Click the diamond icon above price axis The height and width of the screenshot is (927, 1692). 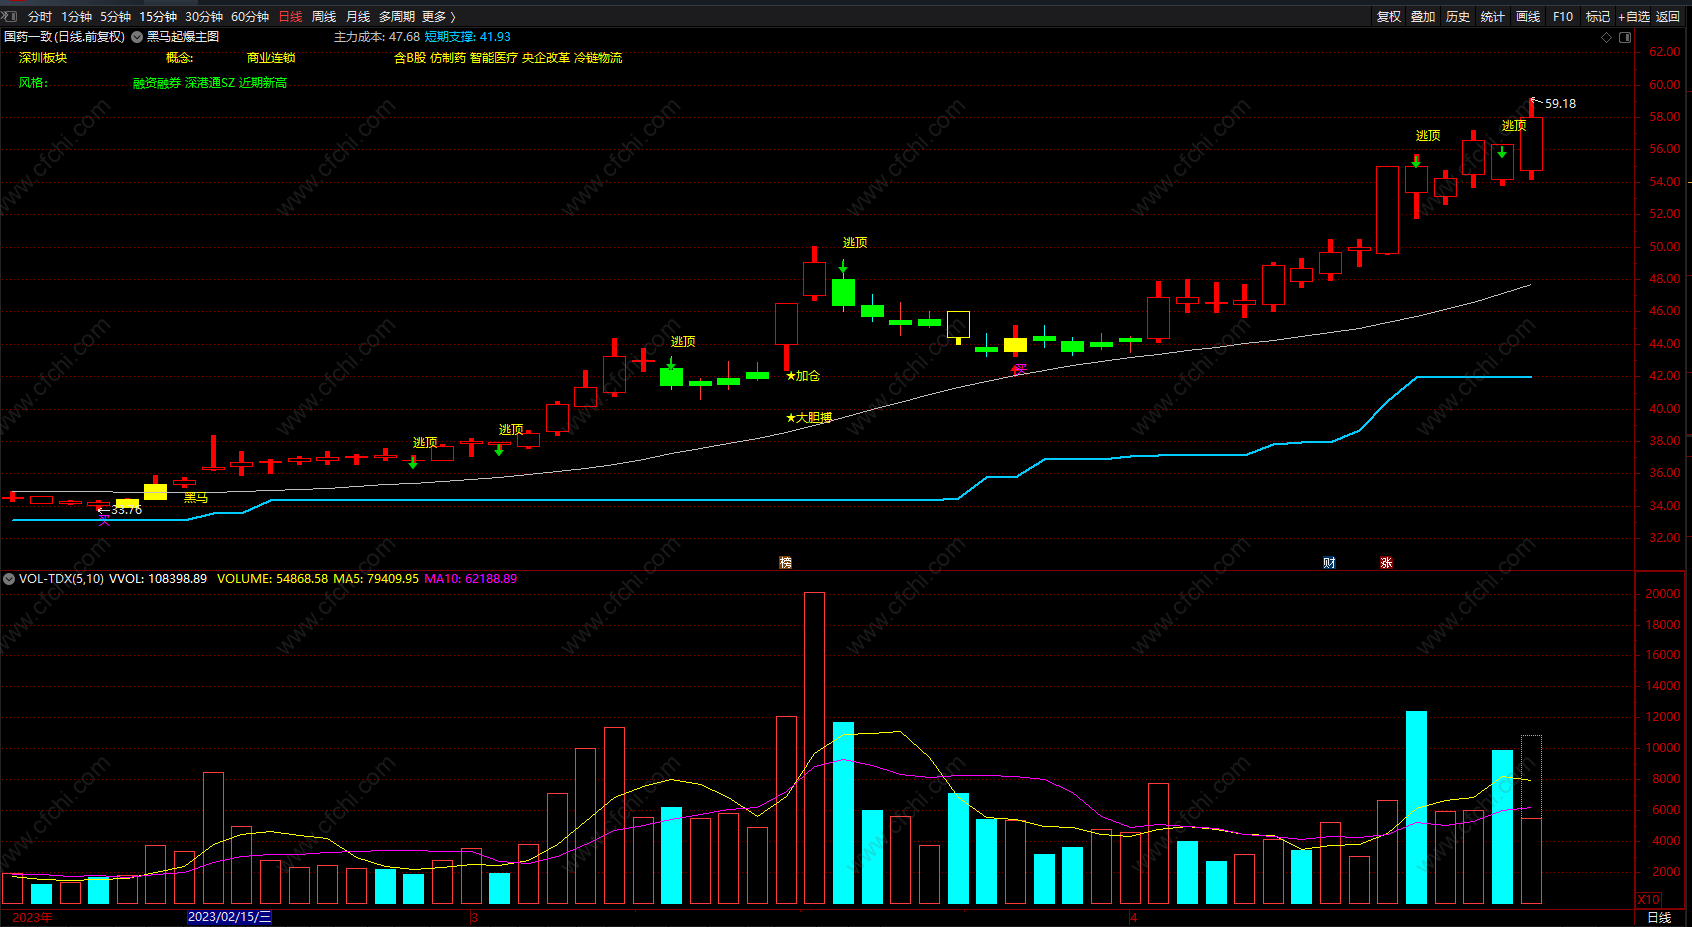1607,37
